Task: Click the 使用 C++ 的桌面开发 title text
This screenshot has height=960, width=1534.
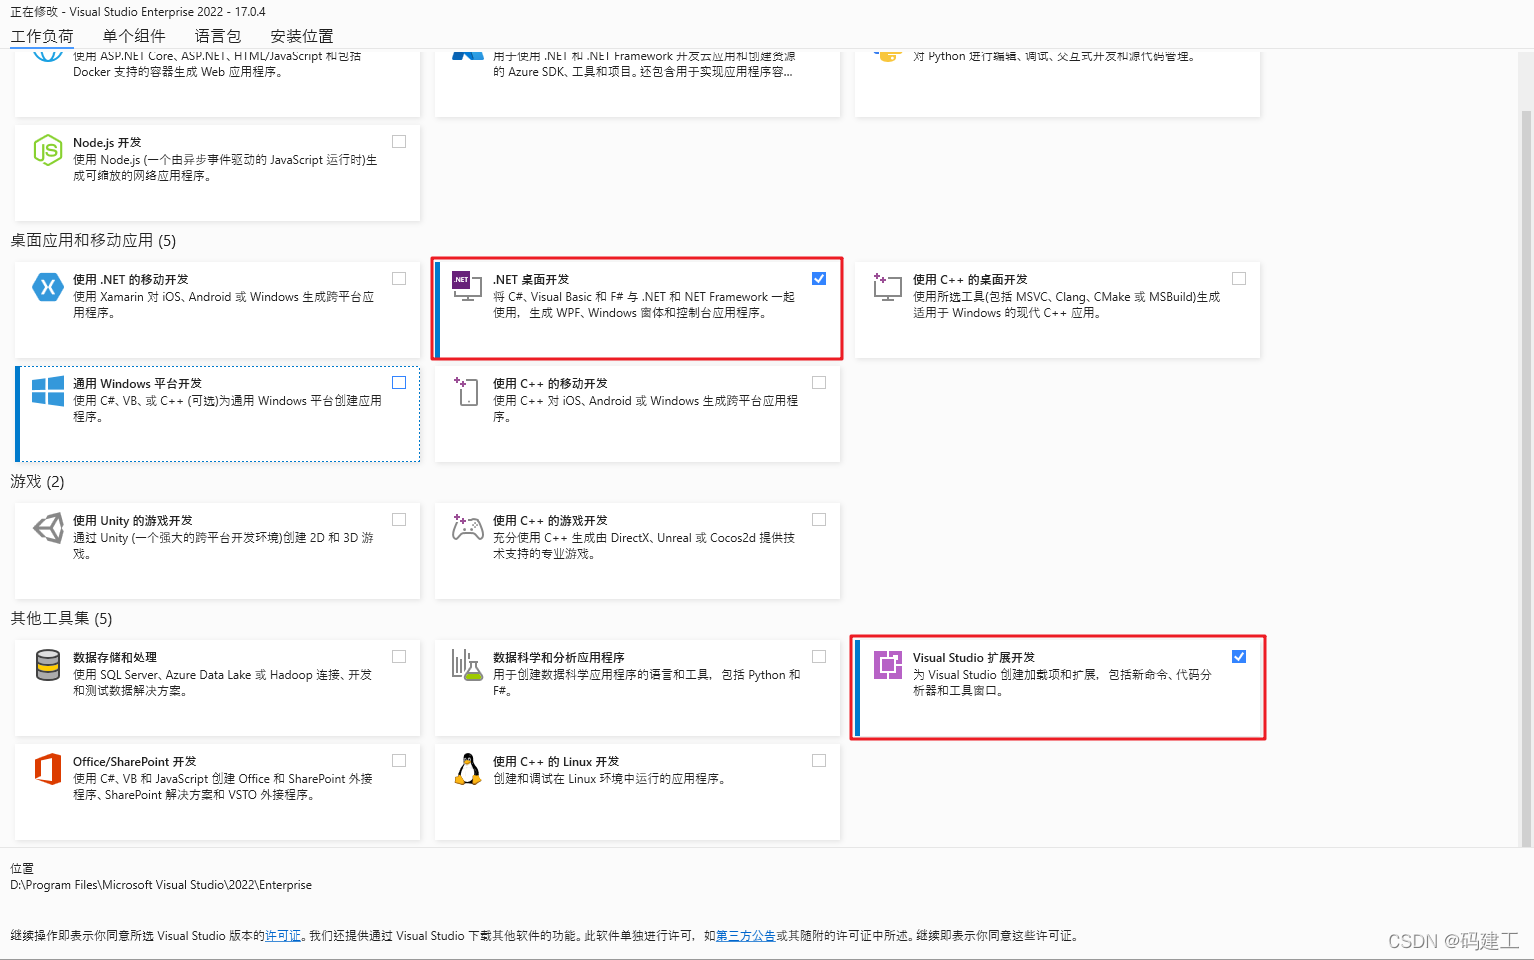Action: (970, 280)
